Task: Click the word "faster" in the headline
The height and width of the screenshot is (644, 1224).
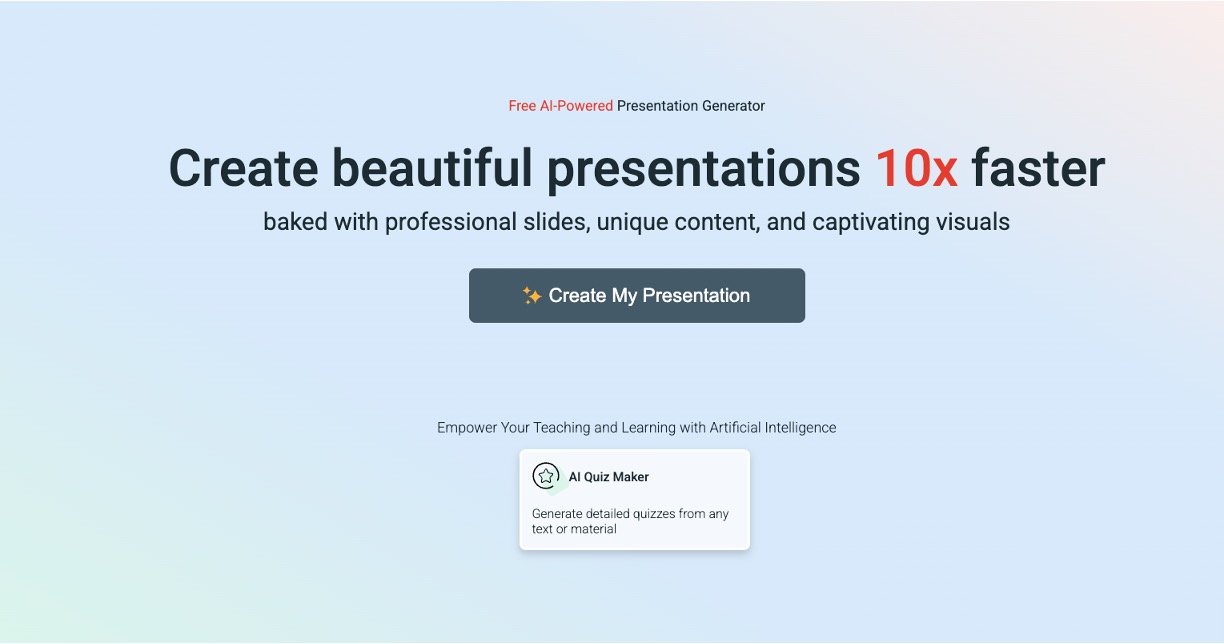Action: pyautogui.click(x=1038, y=168)
